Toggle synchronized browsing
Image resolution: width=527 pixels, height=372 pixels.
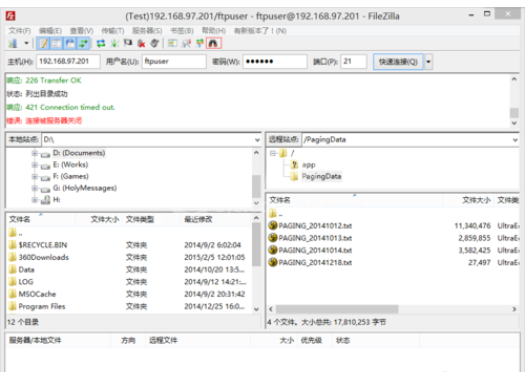[x=200, y=43]
